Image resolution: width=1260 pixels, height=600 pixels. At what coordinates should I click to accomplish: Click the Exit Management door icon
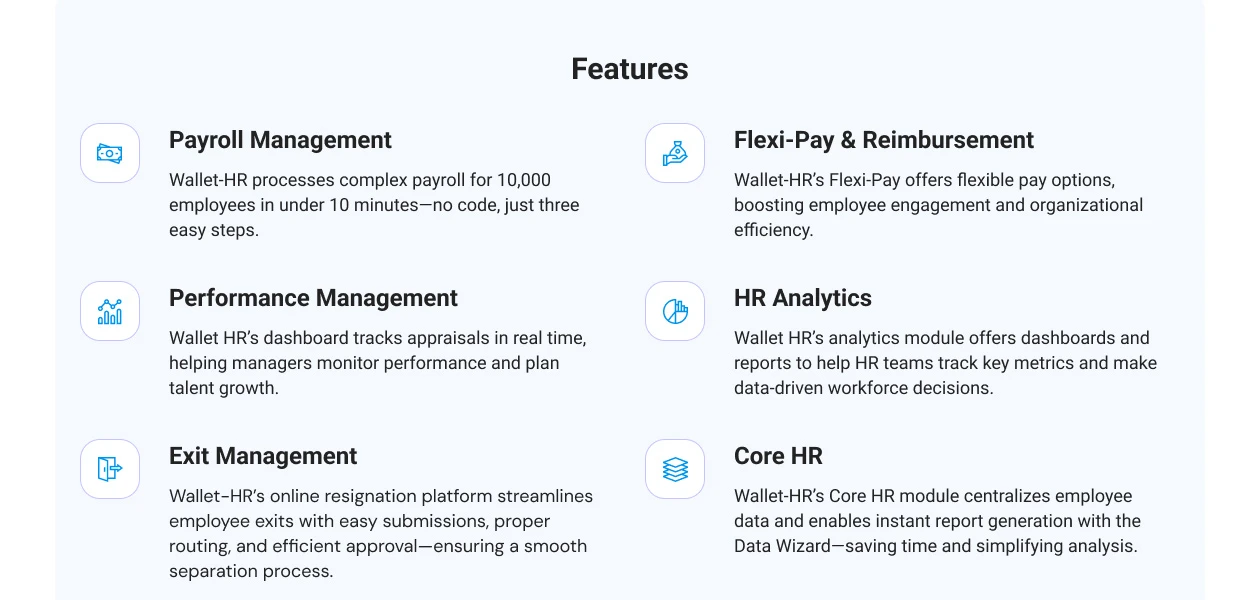(x=110, y=469)
